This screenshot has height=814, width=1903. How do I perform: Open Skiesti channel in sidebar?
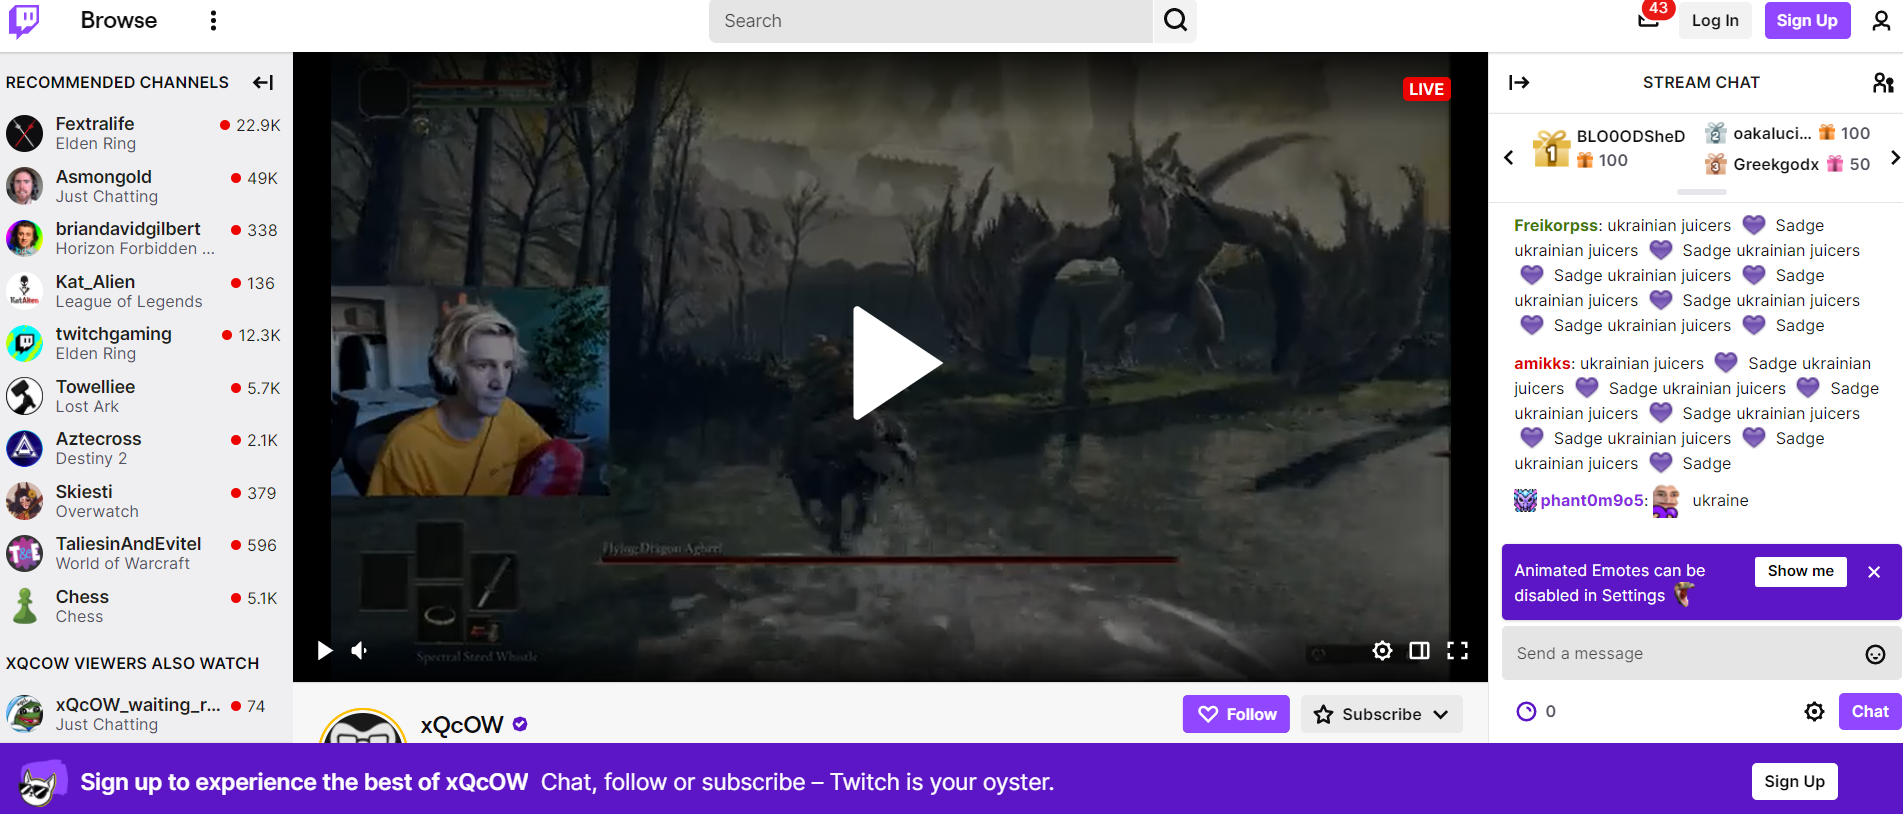(146, 501)
